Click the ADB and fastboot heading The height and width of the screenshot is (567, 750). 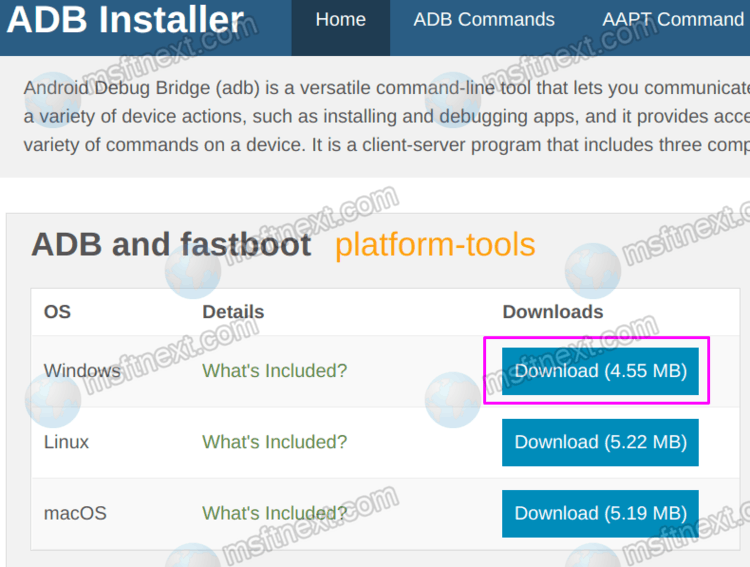(171, 245)
